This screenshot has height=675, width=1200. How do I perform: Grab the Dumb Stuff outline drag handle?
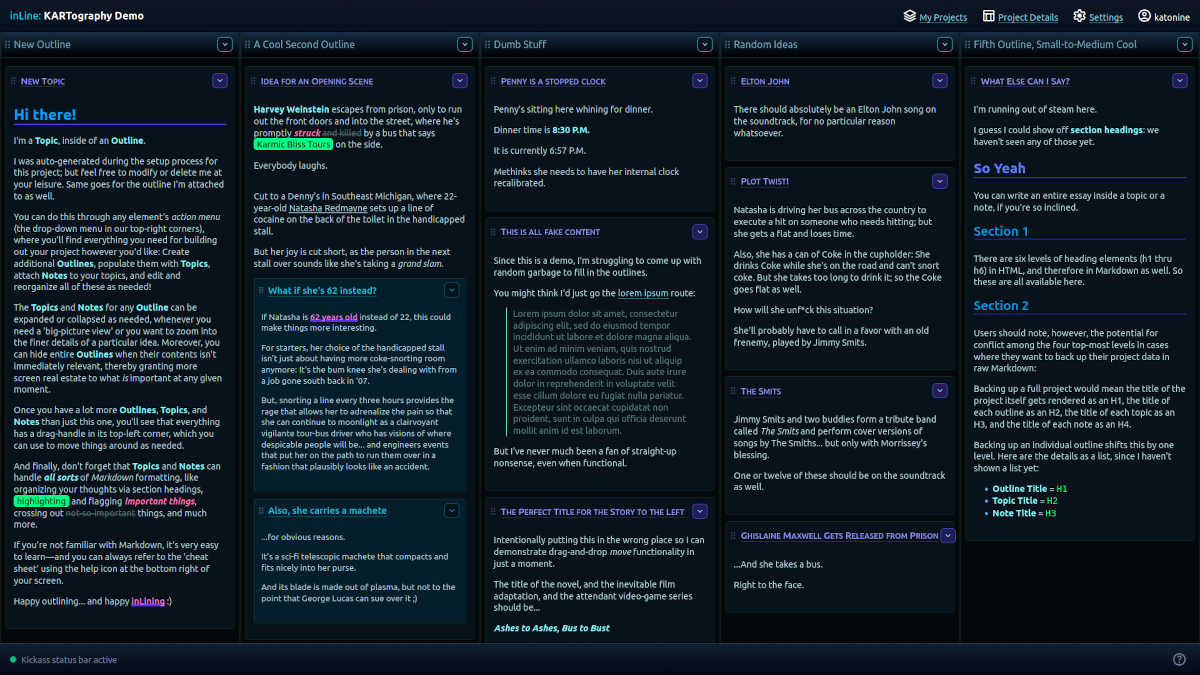pos(487,45)
